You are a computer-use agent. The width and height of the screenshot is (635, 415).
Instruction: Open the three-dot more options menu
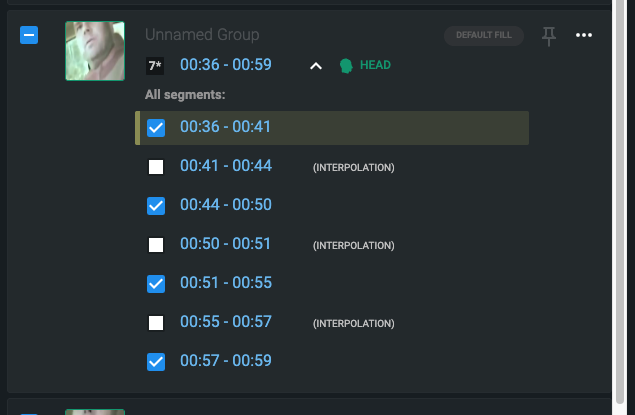(584, 36)
